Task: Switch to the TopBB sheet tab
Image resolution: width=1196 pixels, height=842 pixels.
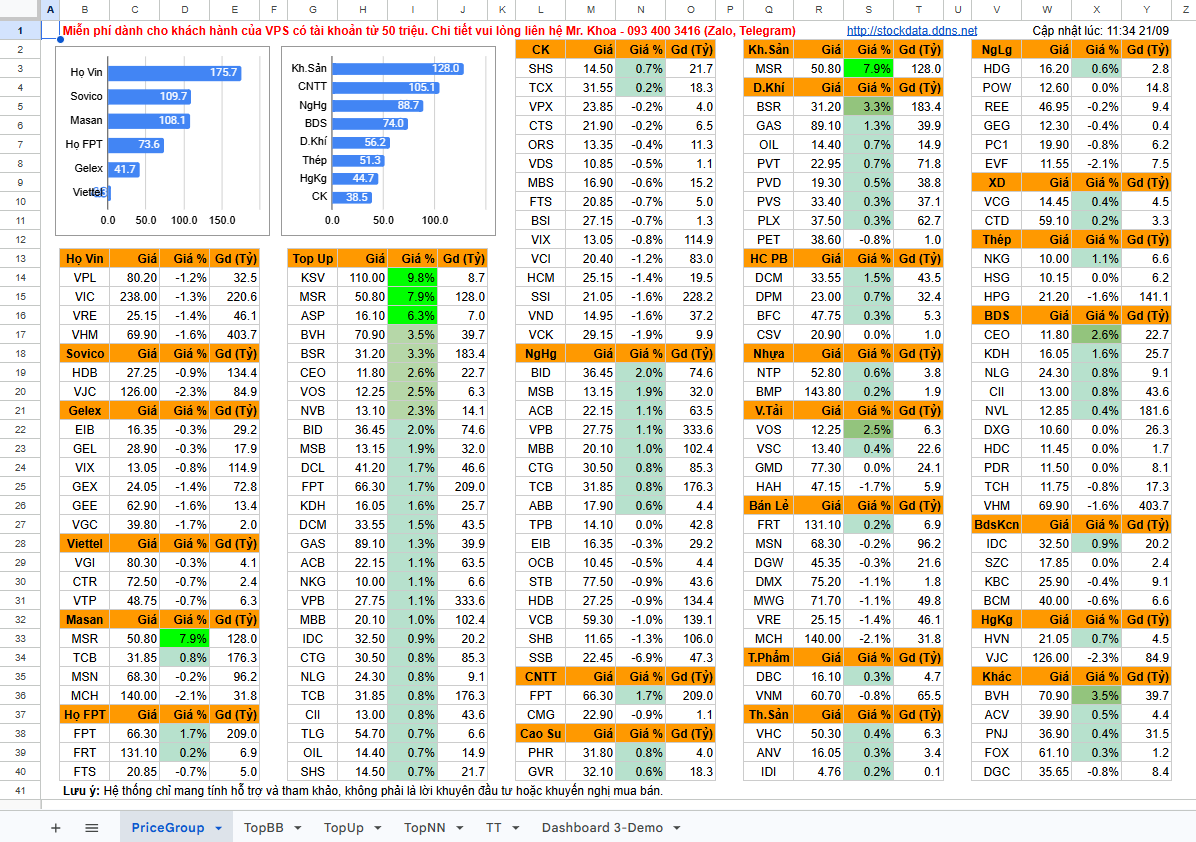Action: 263,828
